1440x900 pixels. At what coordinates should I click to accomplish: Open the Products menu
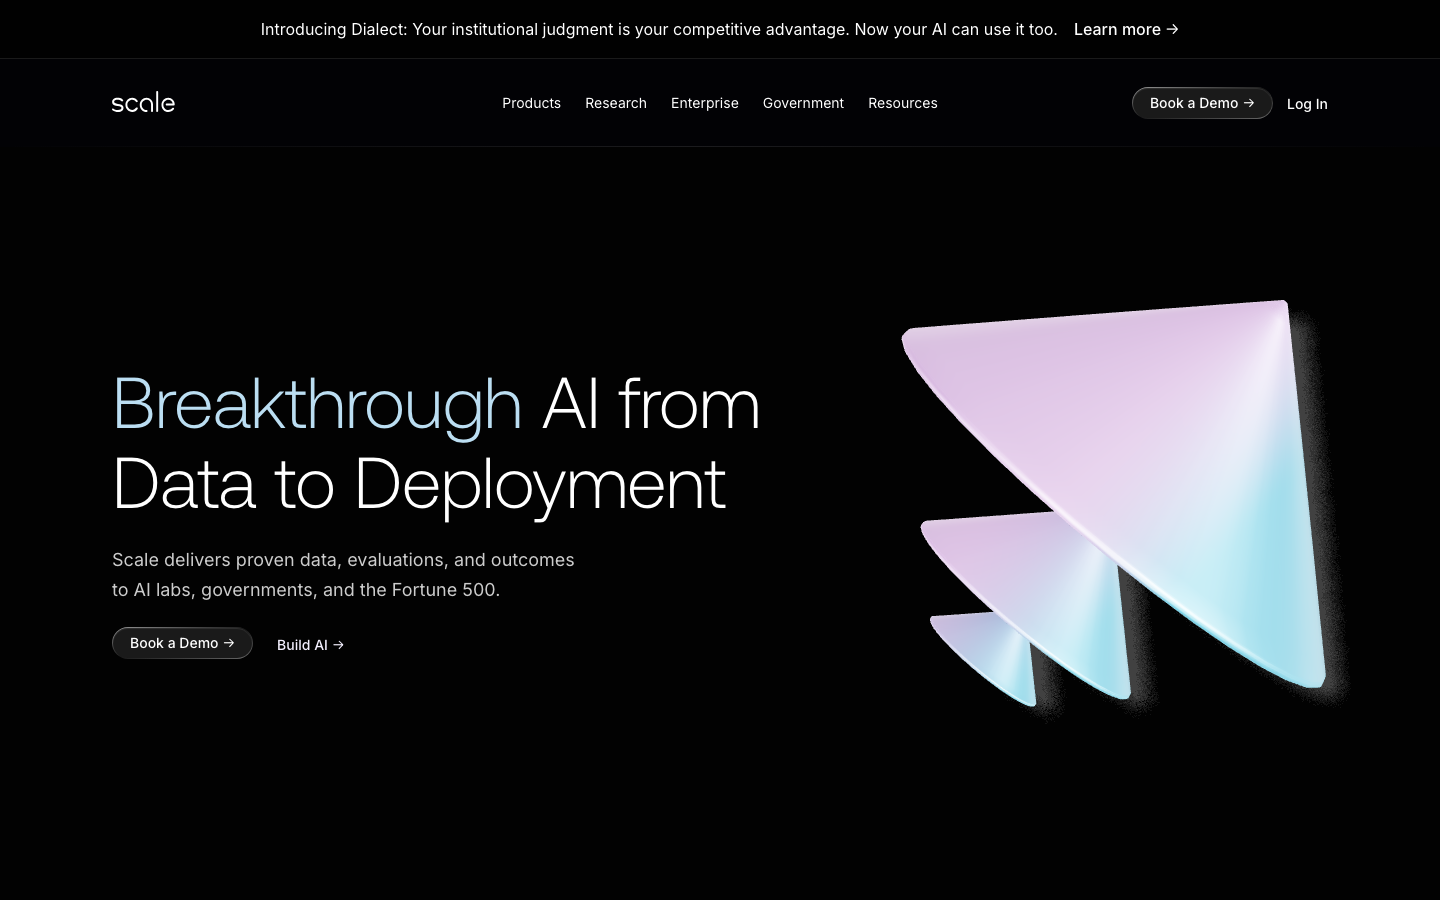click(531, 103)
